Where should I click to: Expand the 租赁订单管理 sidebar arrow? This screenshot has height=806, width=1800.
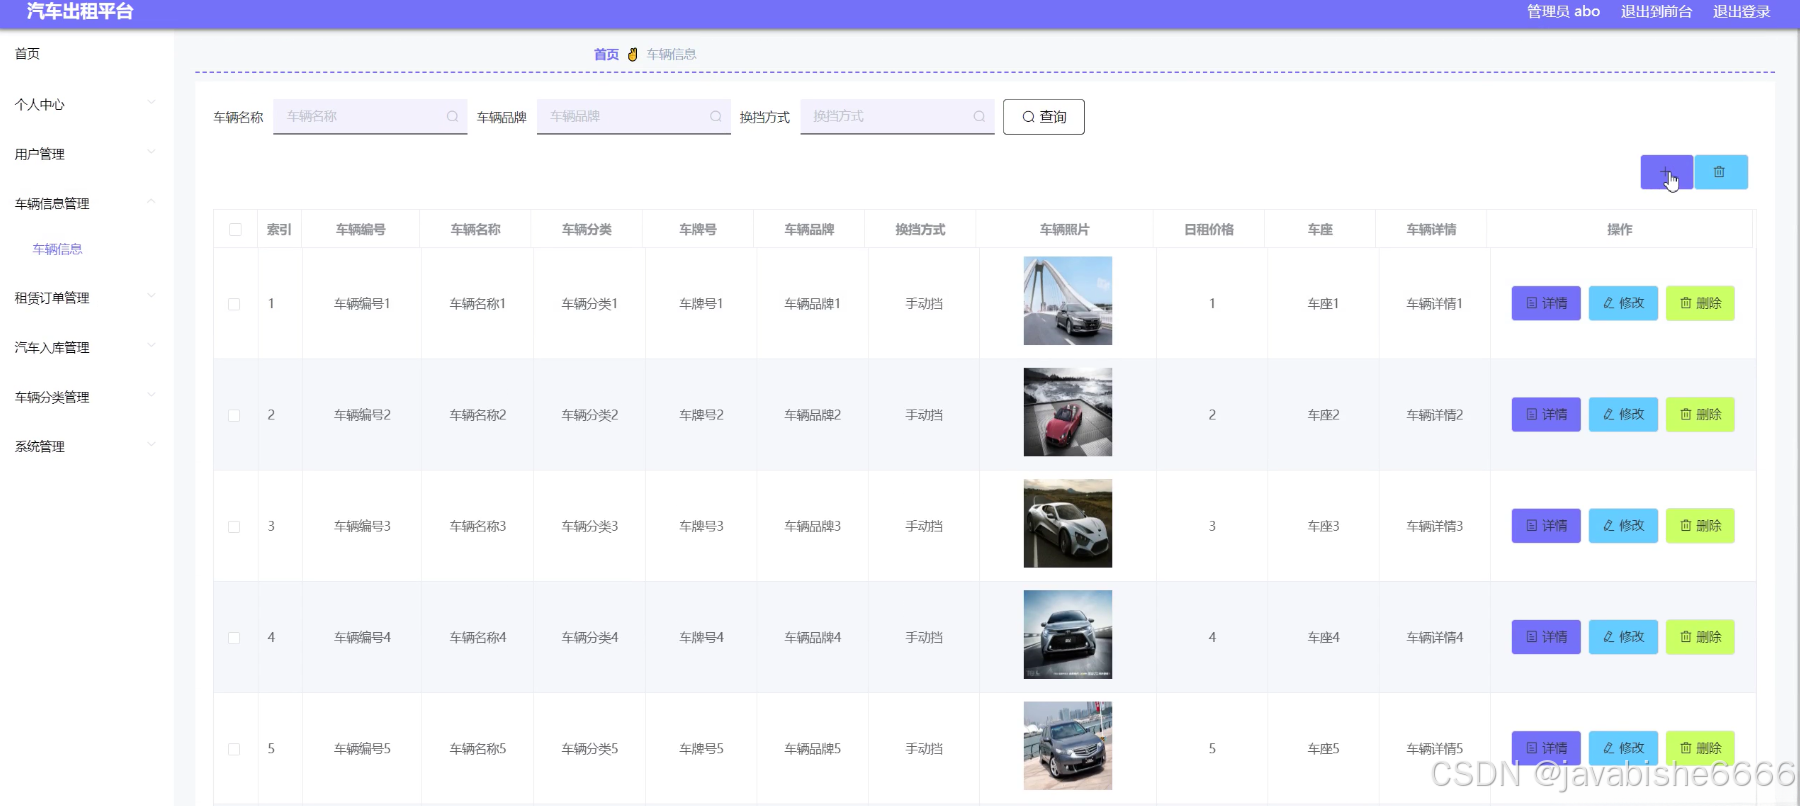tap(151, 296)
